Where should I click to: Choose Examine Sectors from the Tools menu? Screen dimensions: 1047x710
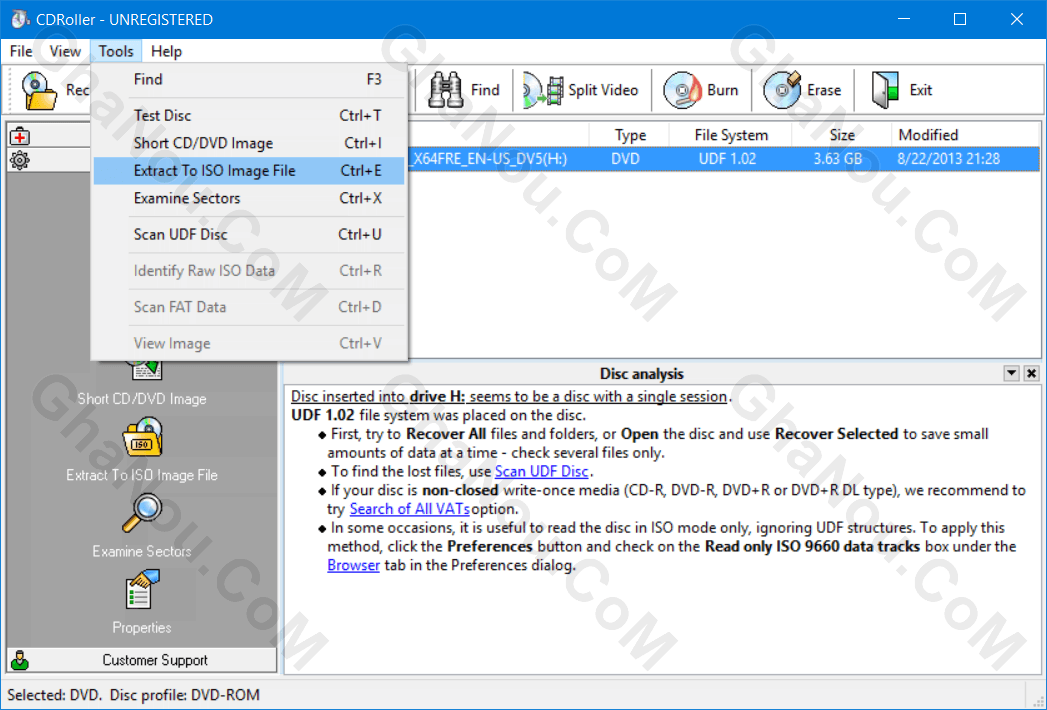249,198
